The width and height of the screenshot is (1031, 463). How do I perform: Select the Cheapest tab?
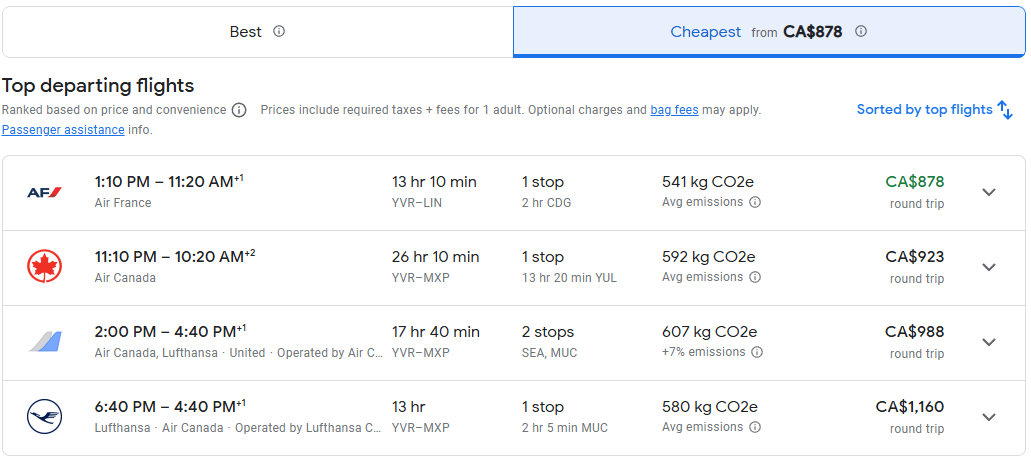click(x=706, y=32)
